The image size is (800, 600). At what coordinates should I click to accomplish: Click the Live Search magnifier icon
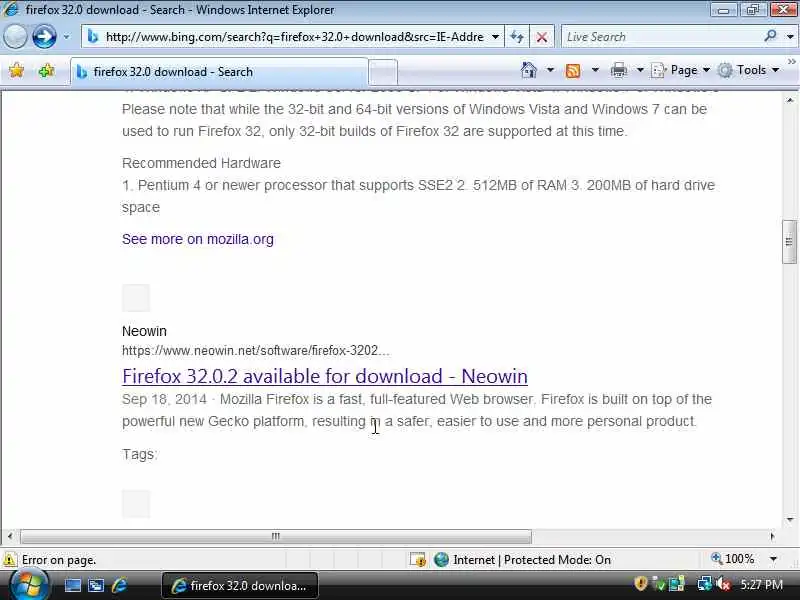[770, 36]
